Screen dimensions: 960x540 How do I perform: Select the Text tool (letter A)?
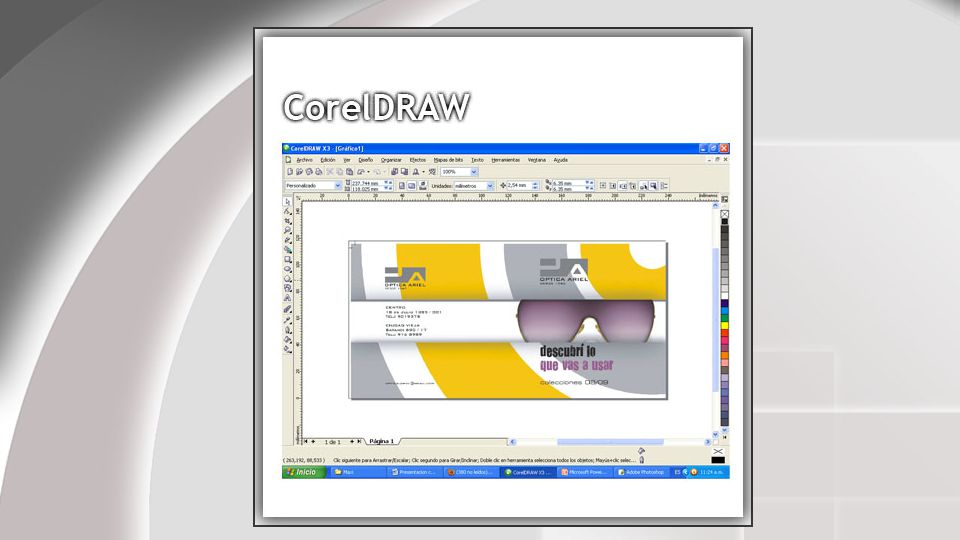click(287, 297)
